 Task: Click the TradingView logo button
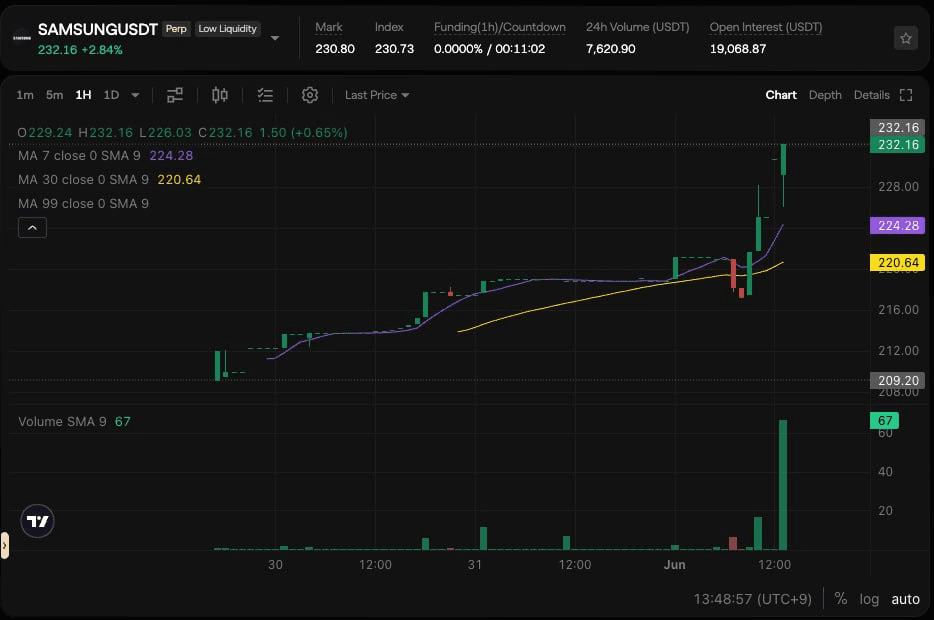tap(38, 521)
